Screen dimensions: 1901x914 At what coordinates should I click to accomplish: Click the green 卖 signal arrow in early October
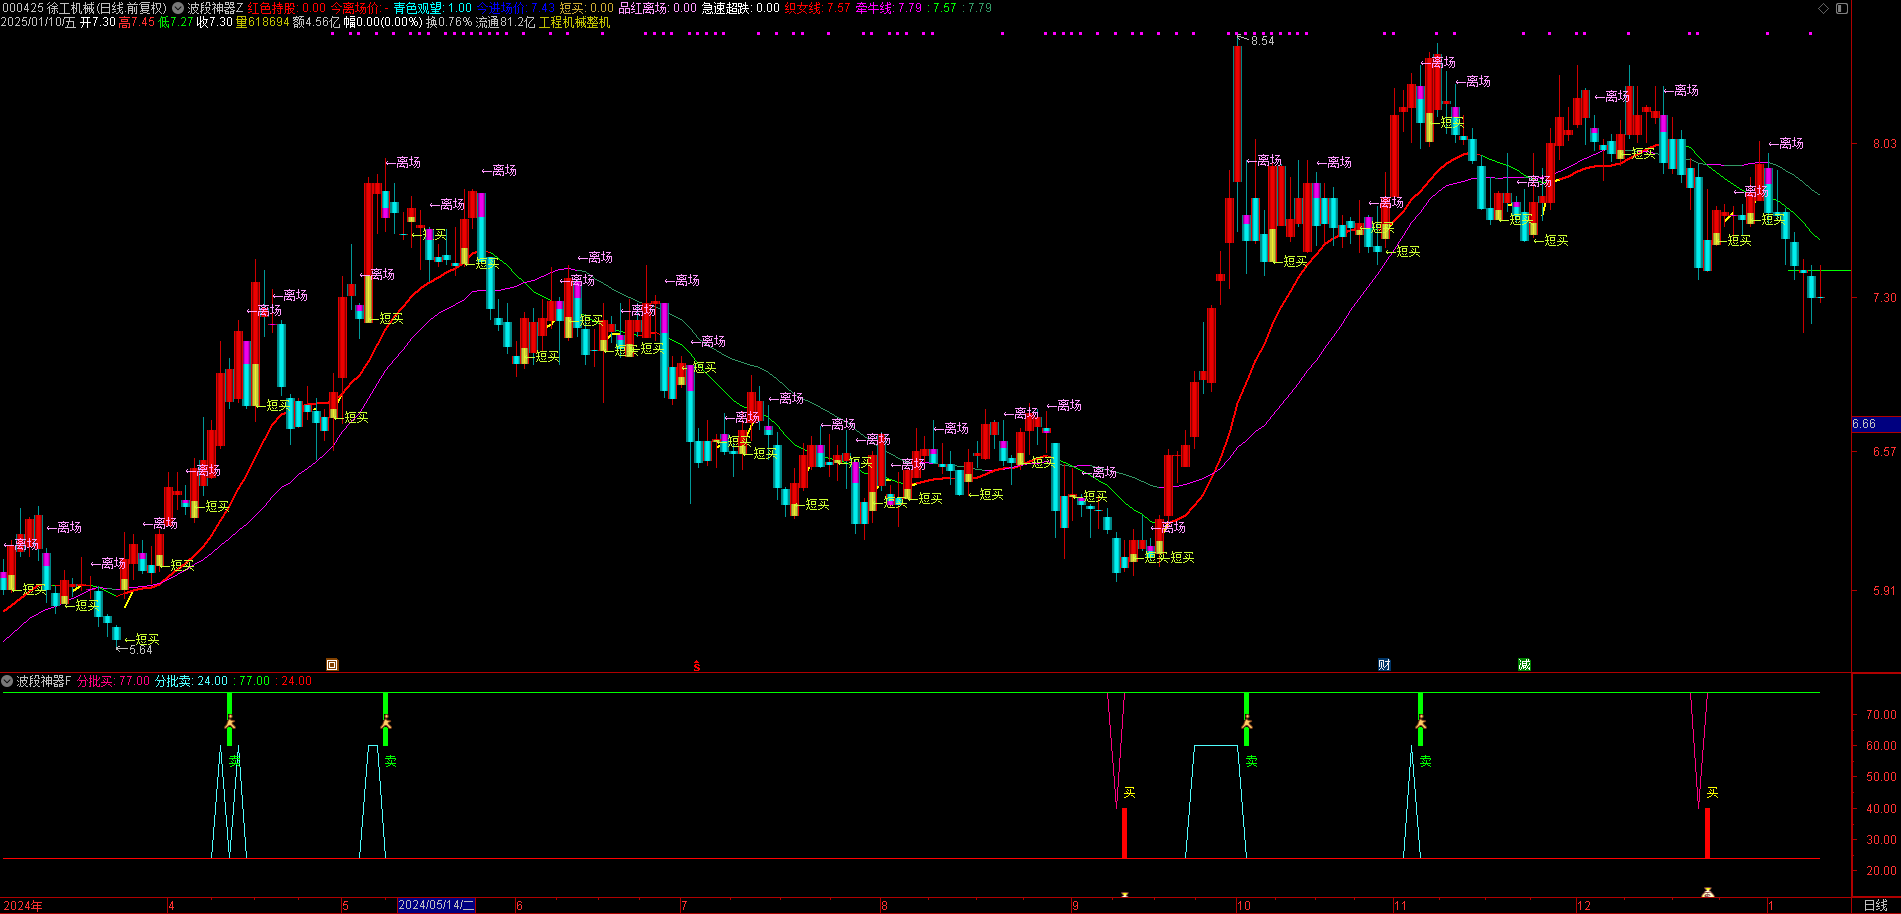(x=1246, y=720)
